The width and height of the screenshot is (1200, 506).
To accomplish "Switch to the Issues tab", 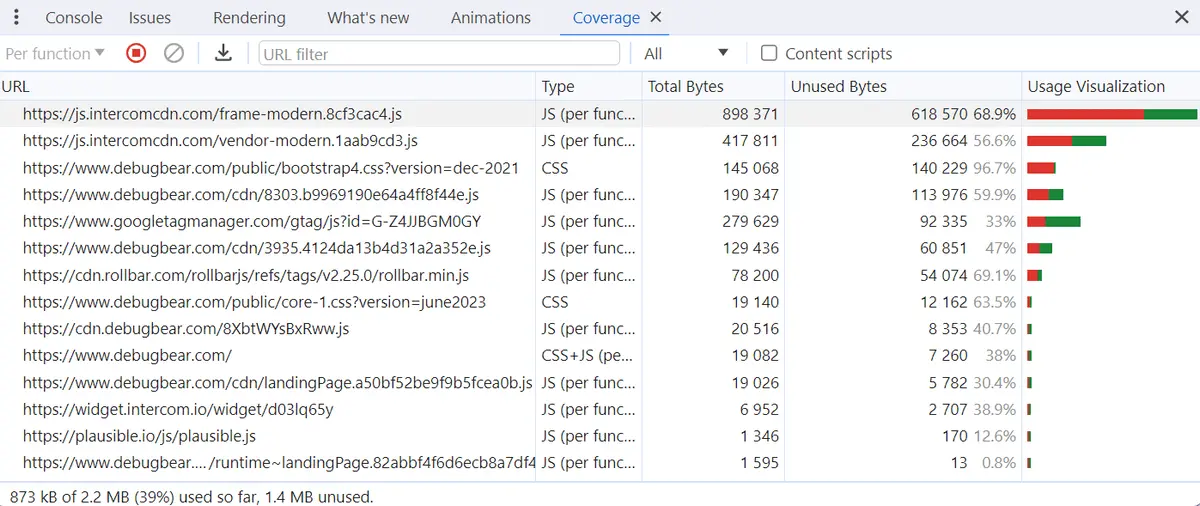I will point(150,17).
